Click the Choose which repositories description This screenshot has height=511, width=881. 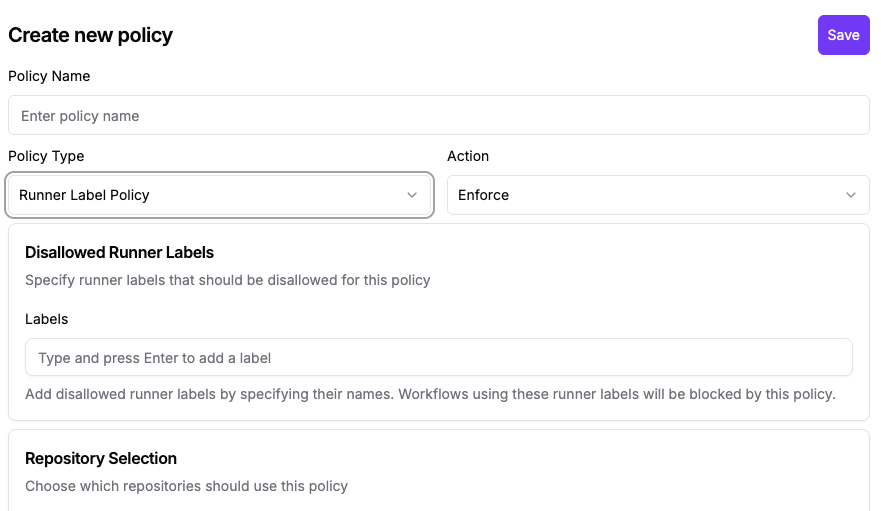187,486
